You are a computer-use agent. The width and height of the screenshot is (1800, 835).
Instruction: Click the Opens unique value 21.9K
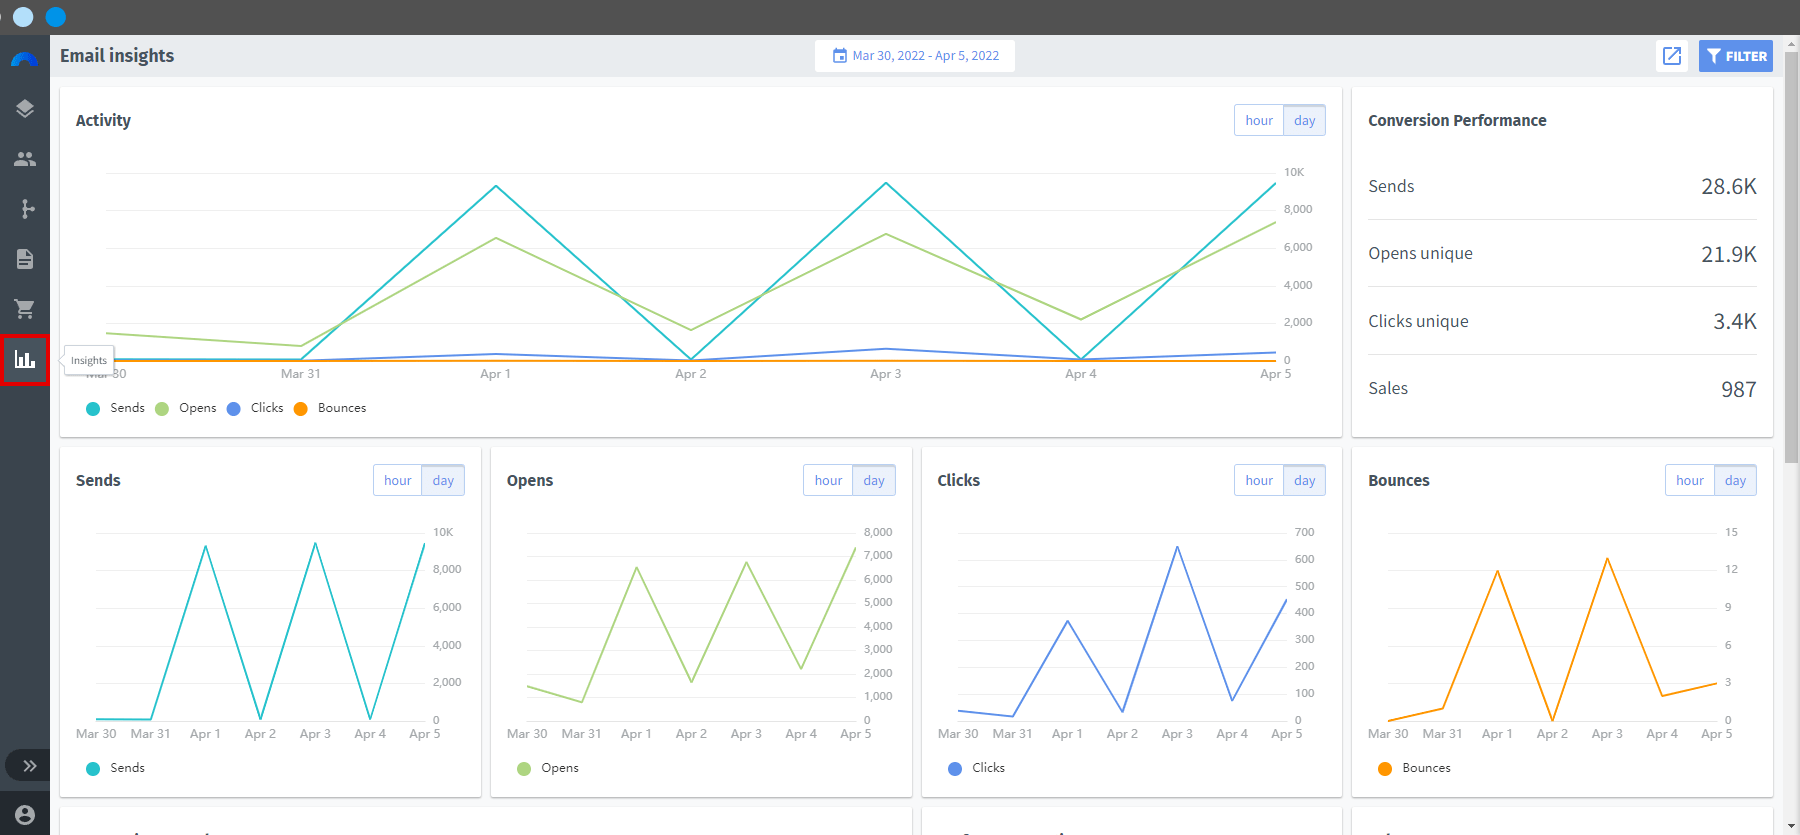[x=1729, y=254]
